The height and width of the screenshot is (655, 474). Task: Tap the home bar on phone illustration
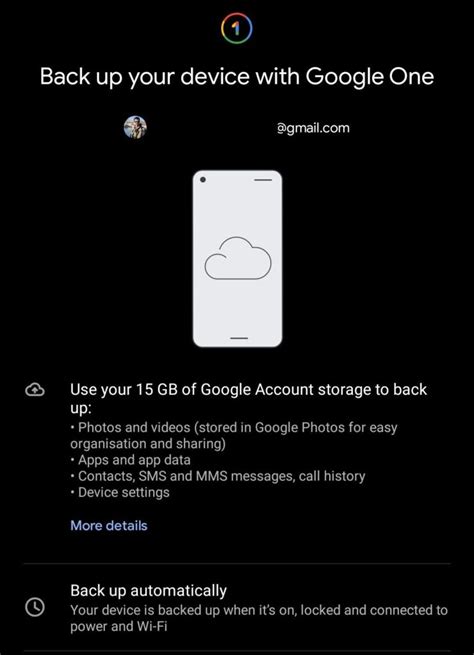[239, 338]
